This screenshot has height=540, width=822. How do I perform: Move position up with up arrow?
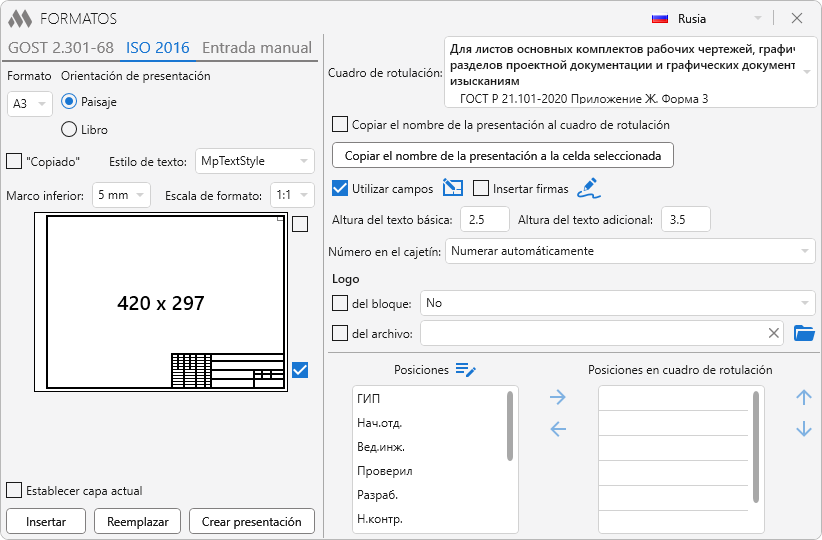point(803,398)
